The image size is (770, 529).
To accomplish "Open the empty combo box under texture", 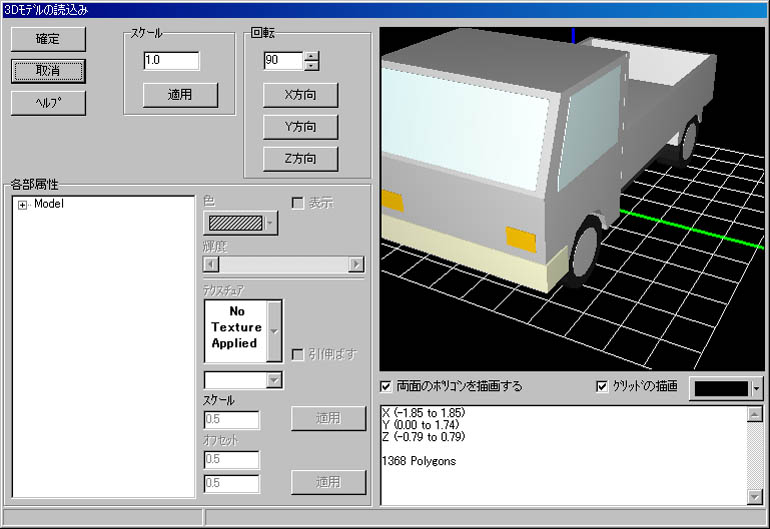I will coord(274,380).
